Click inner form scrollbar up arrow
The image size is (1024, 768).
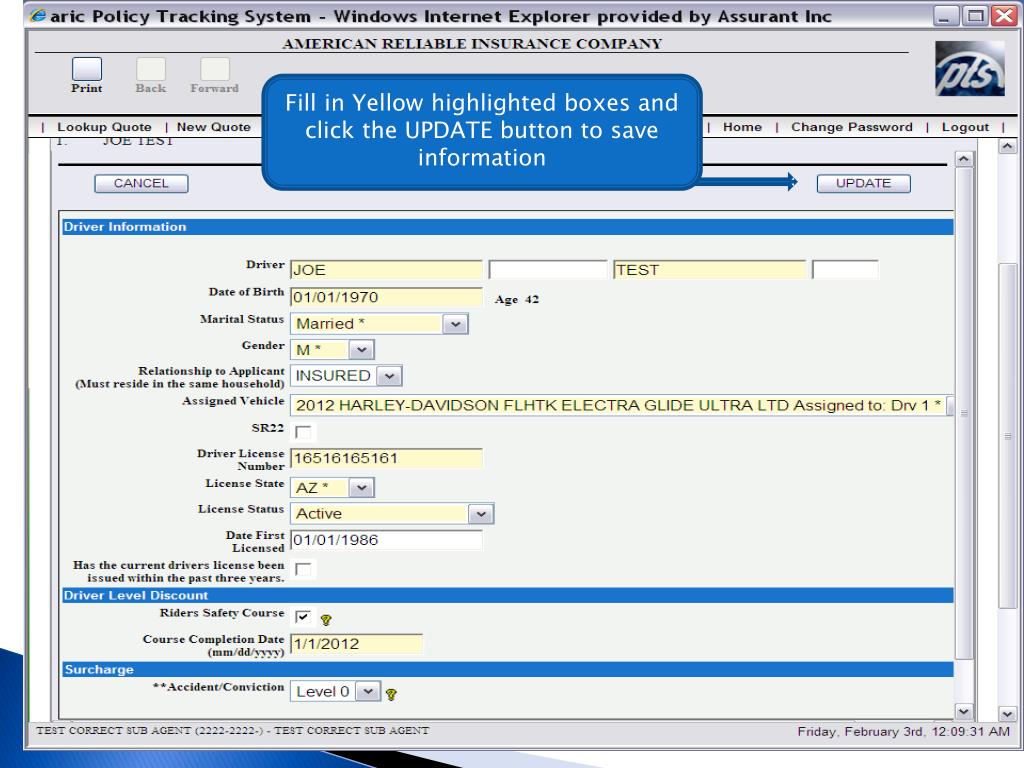[x=964, y=159]
